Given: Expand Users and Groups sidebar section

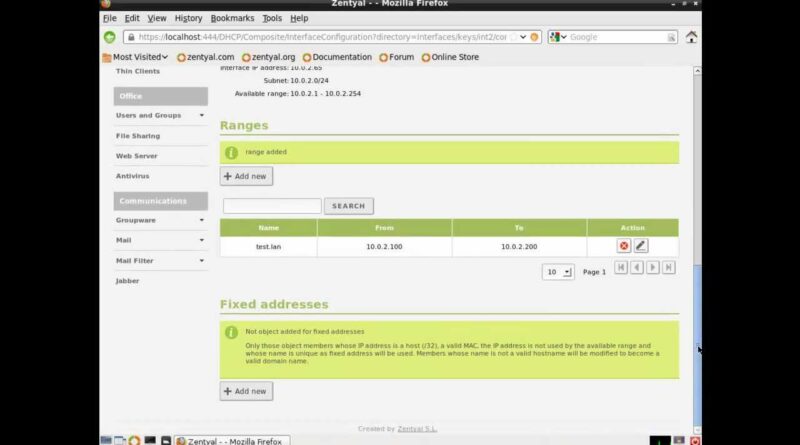Looking at the screenshot, I should point(161,116).
